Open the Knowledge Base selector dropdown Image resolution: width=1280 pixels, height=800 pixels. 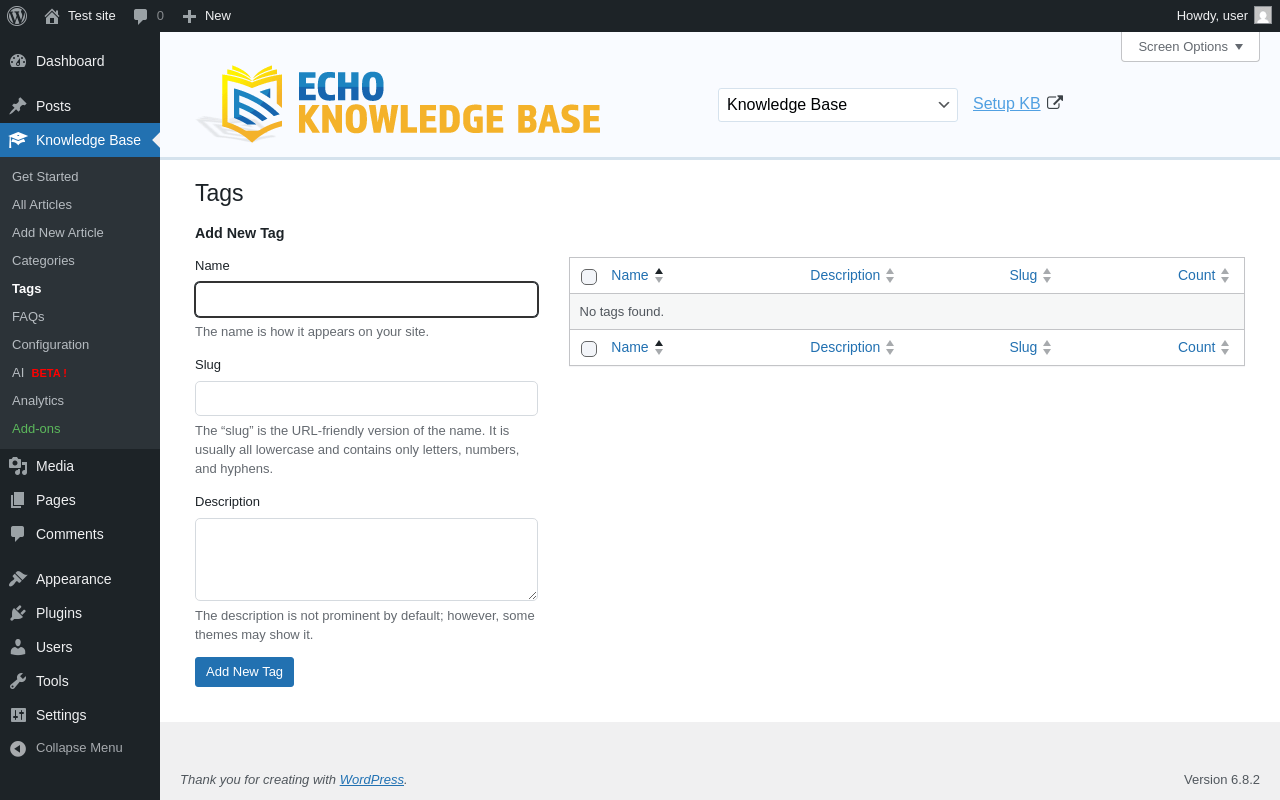click(x=838, y=105)
